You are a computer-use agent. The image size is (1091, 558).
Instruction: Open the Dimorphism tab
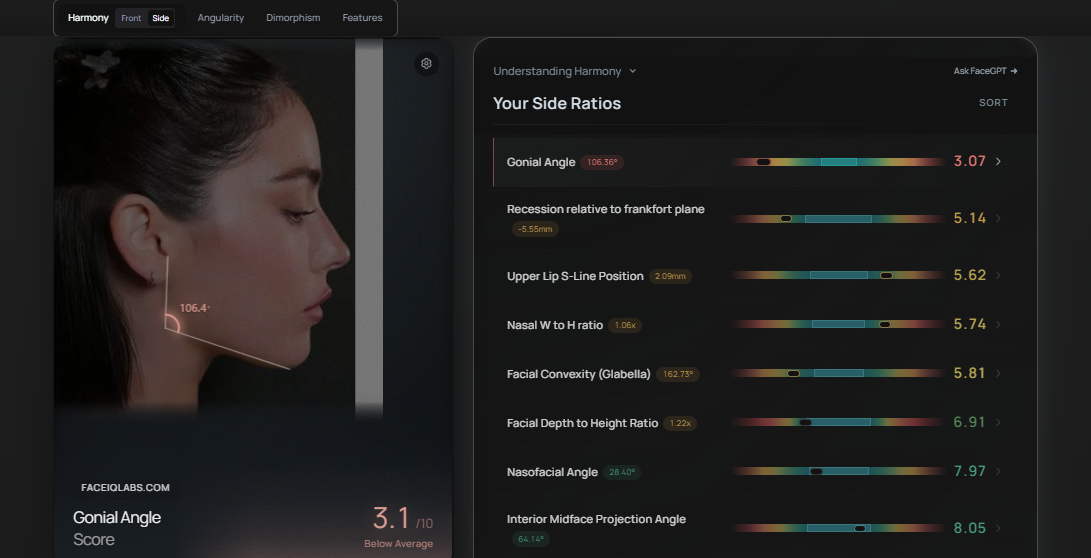click(x=293, y=18)
